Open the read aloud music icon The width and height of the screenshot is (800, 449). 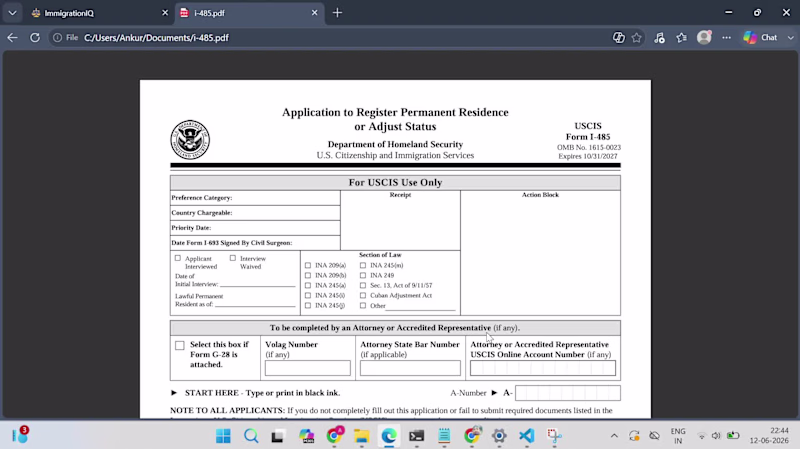click(659, 38)
